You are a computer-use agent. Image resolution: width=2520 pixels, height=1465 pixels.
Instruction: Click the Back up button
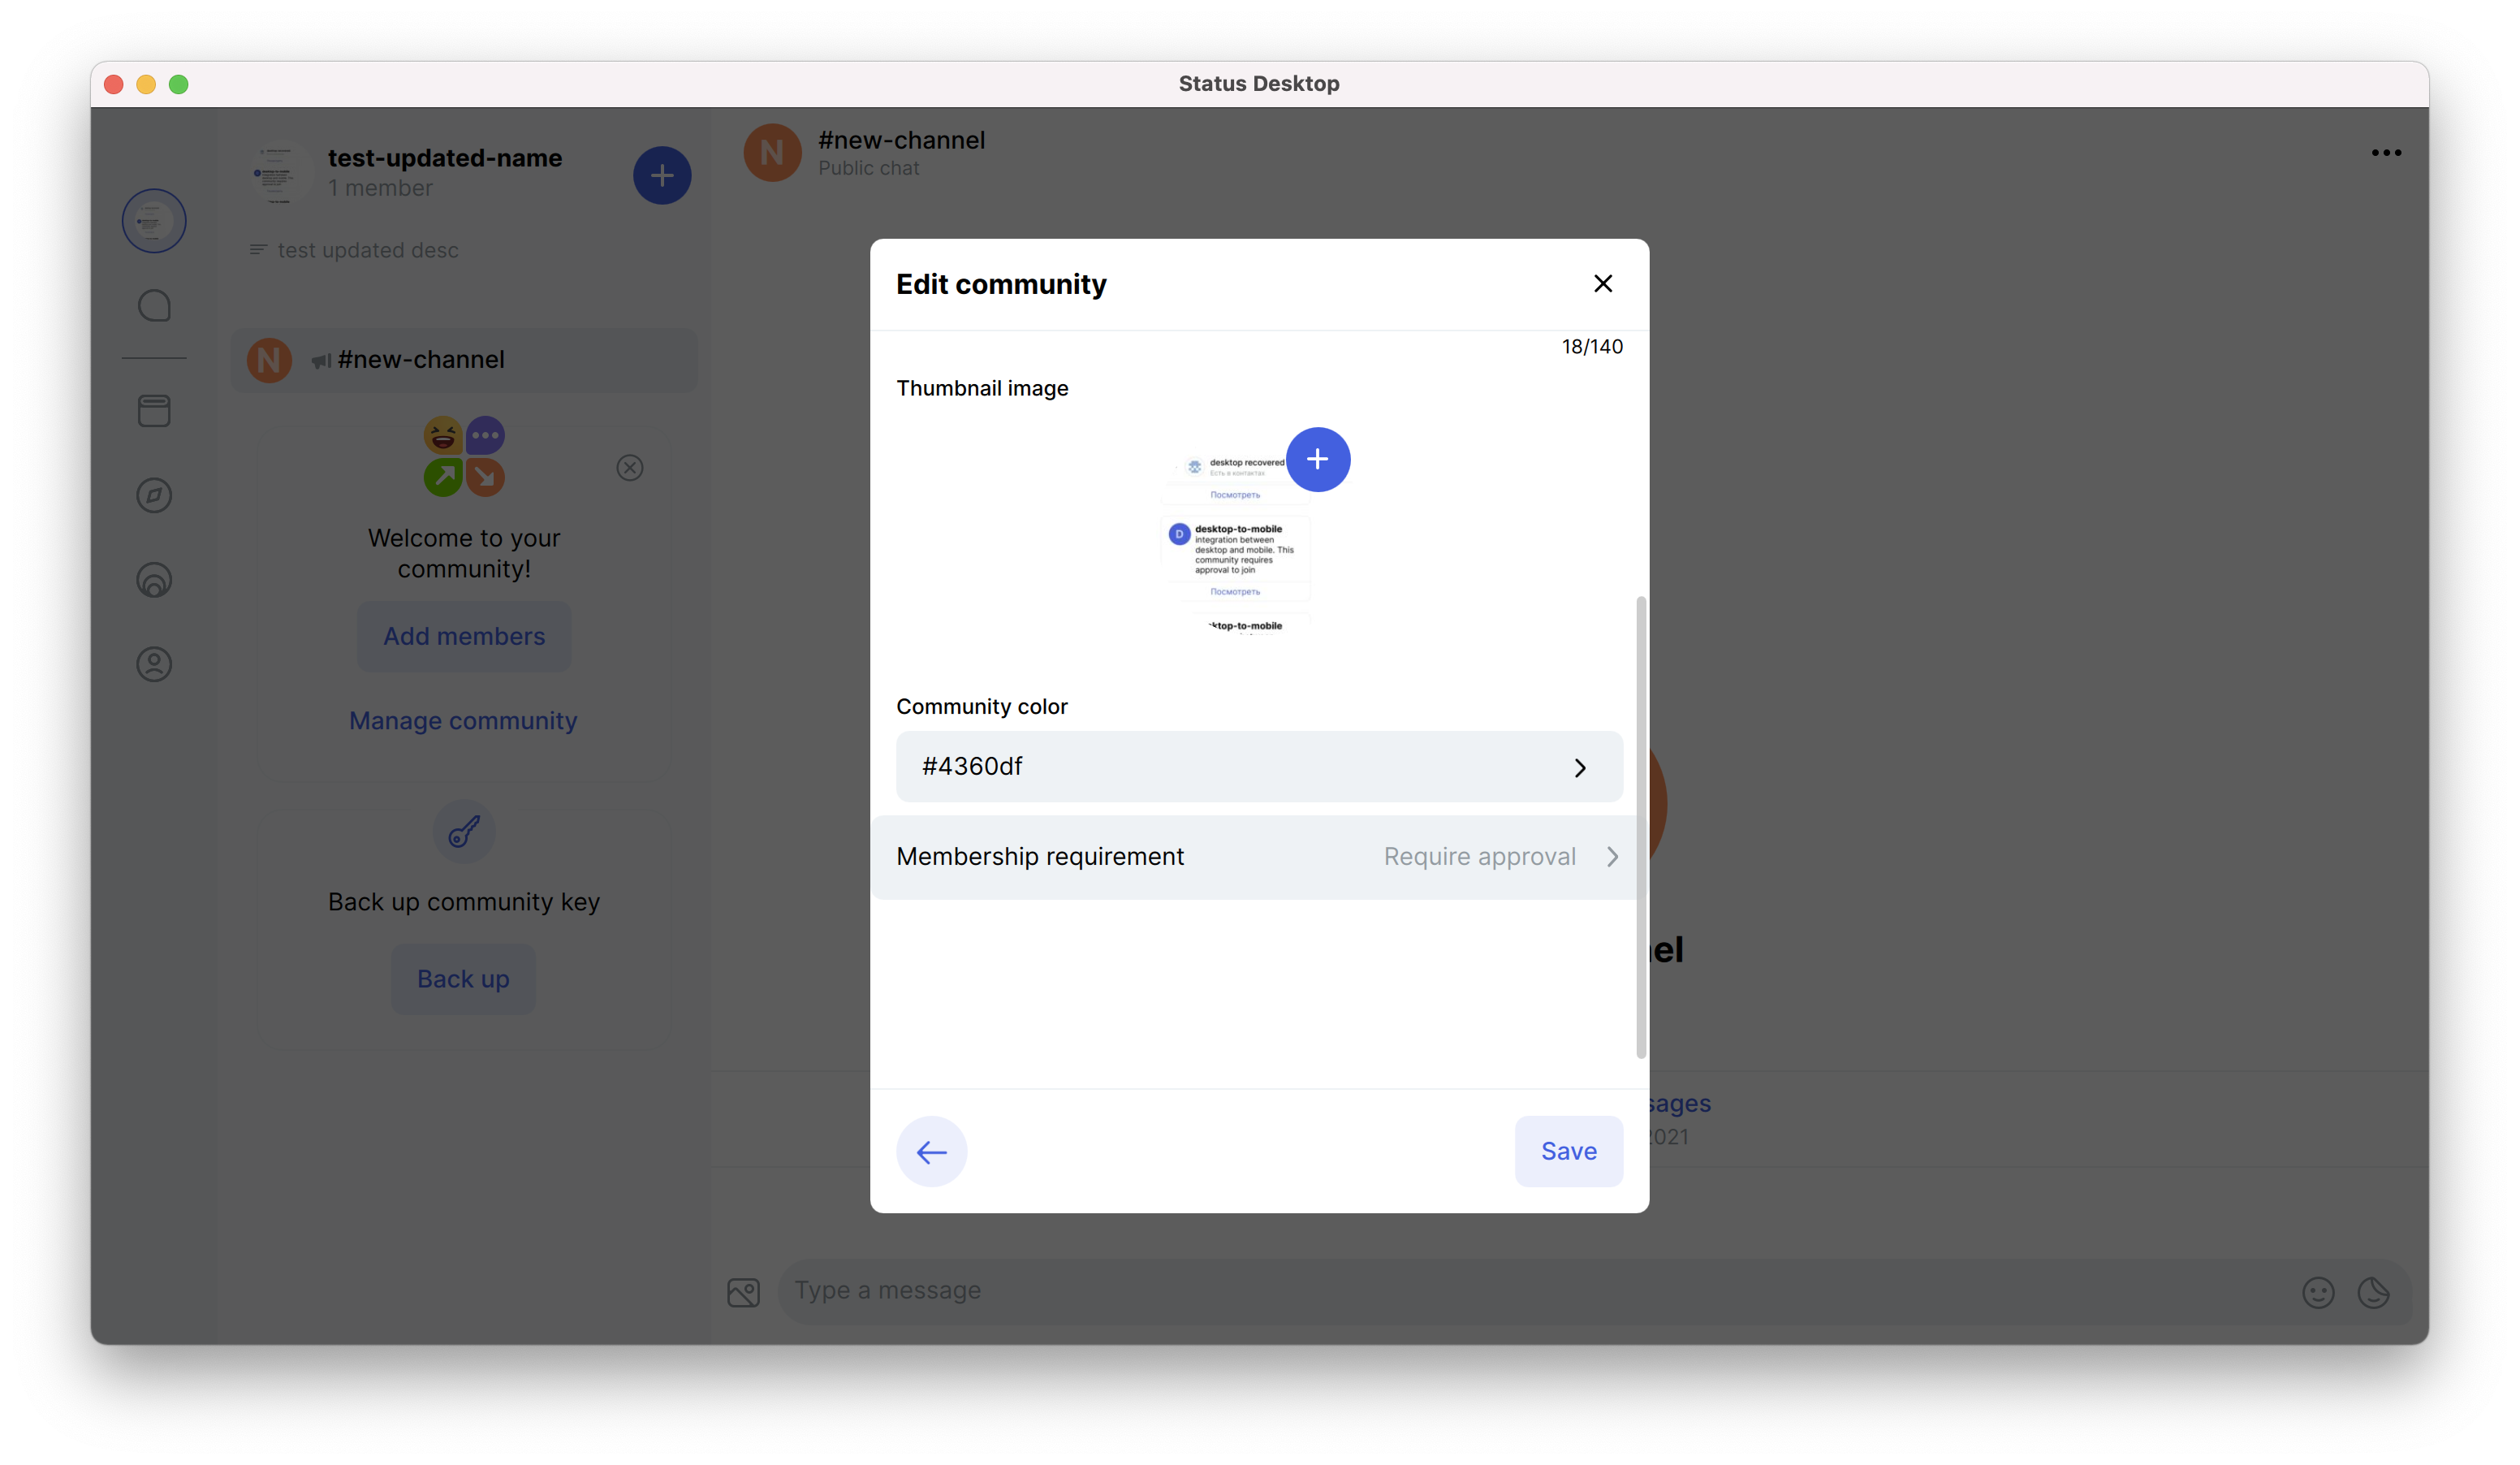463,979
